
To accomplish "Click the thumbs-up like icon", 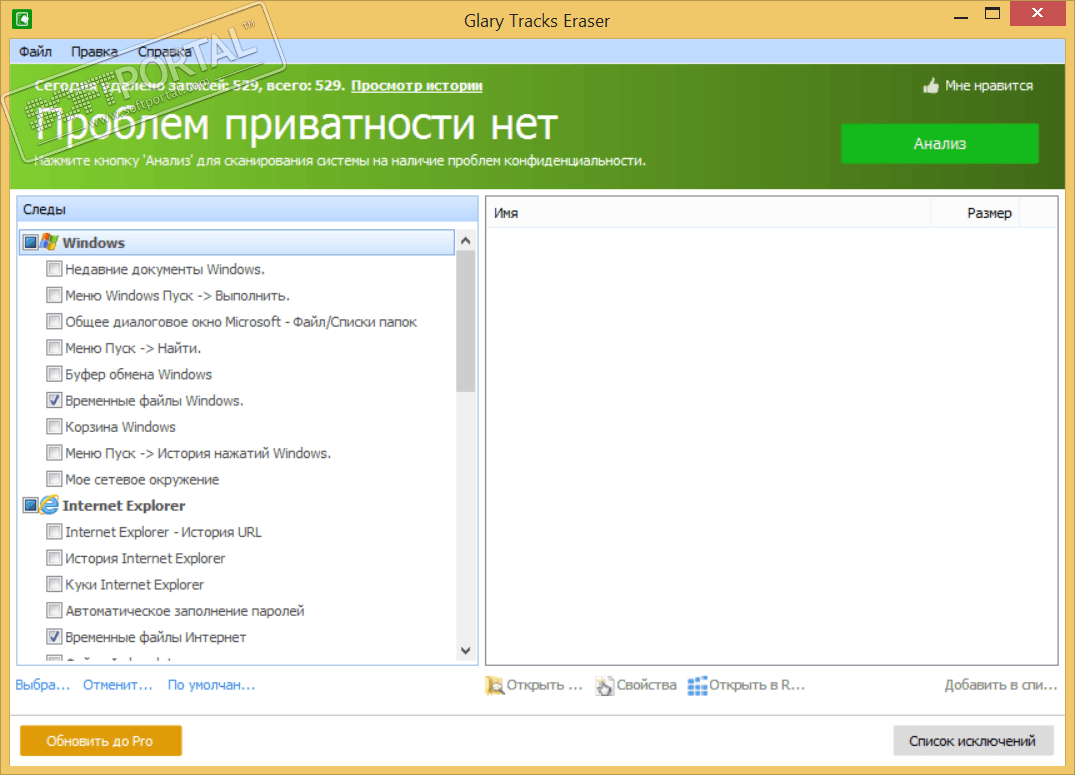I will (930, 86).
